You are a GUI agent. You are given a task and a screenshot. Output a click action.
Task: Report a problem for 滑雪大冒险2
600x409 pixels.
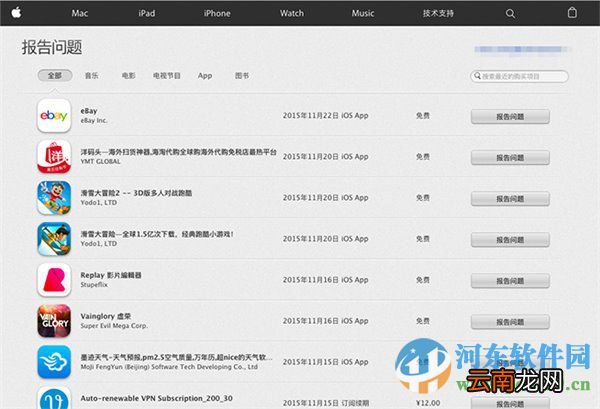click(x=510, y=199)
